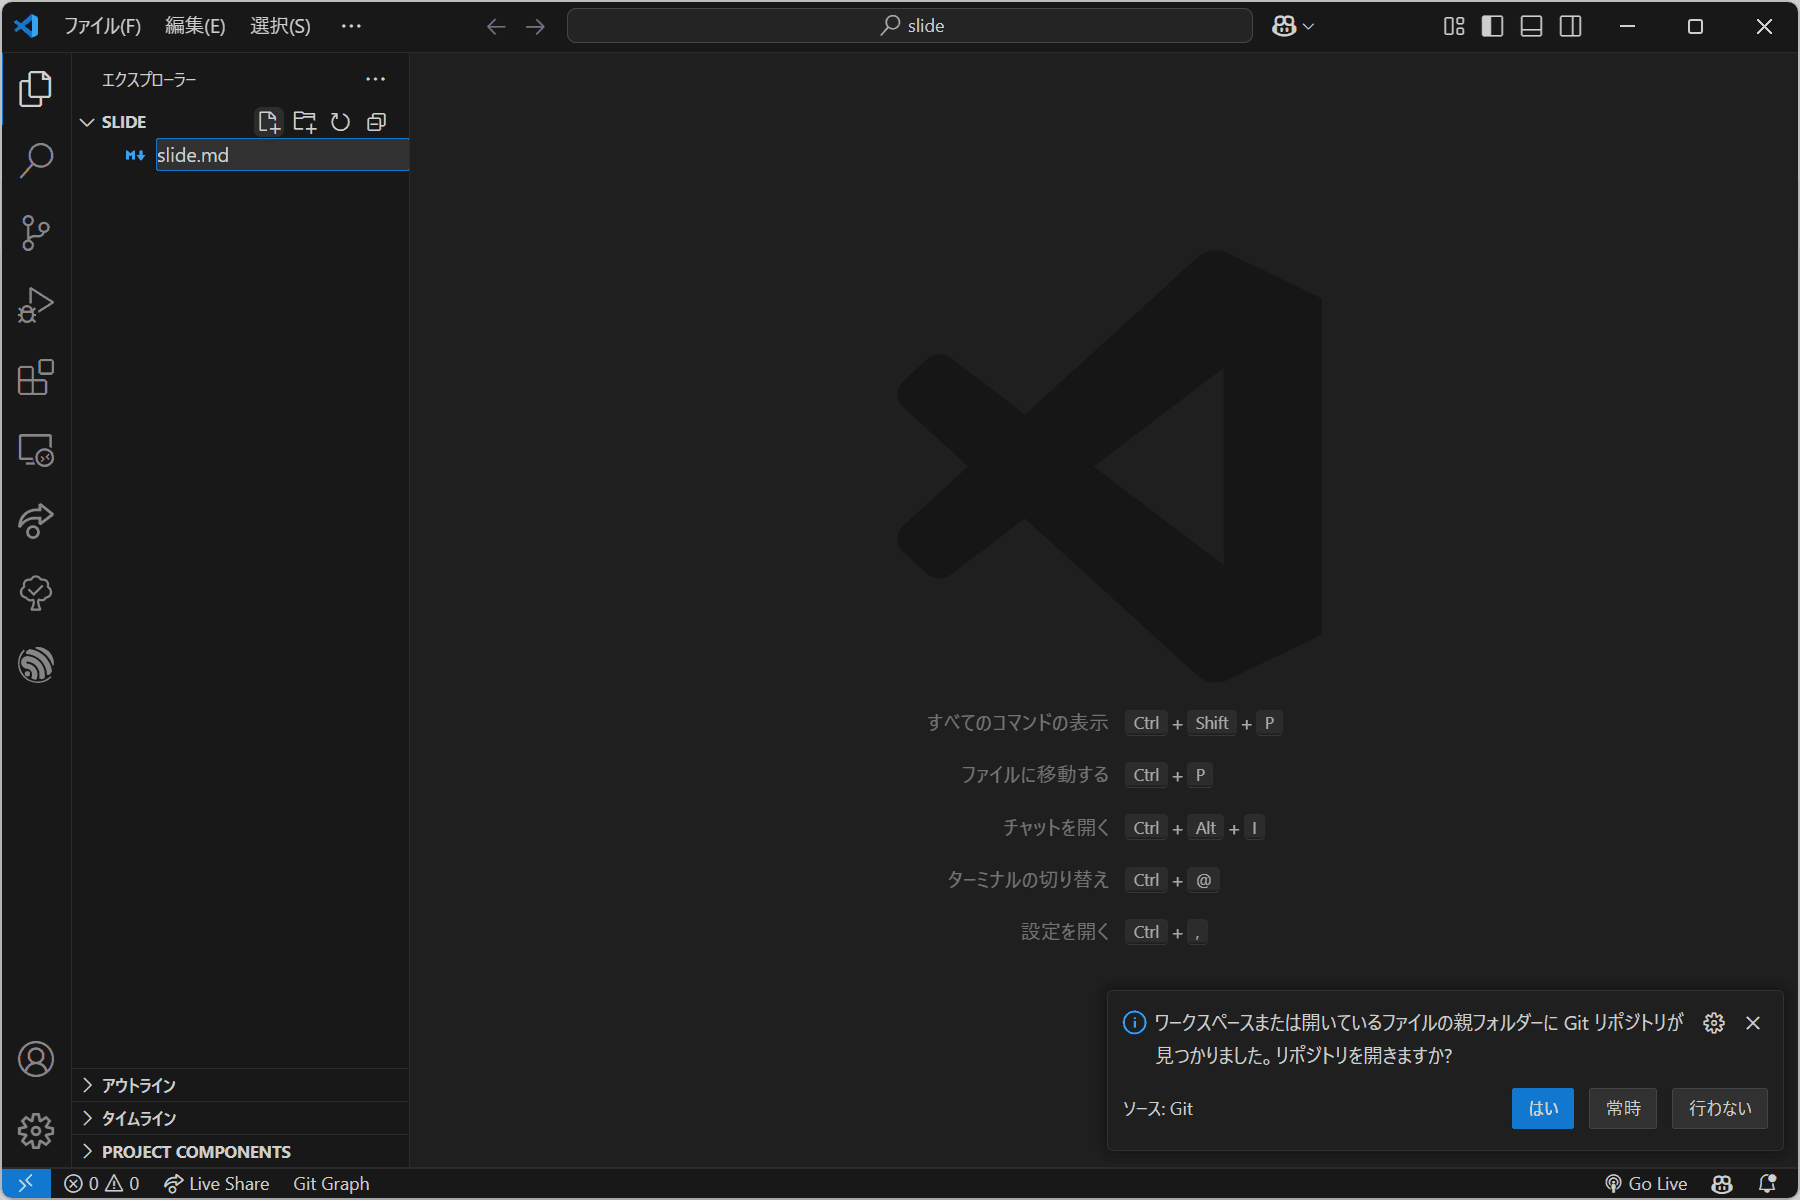The height and width of the screenshot is (1200, 1800).
Task: Refresh the explorer file tree
Action: click(x=340, y=122)
